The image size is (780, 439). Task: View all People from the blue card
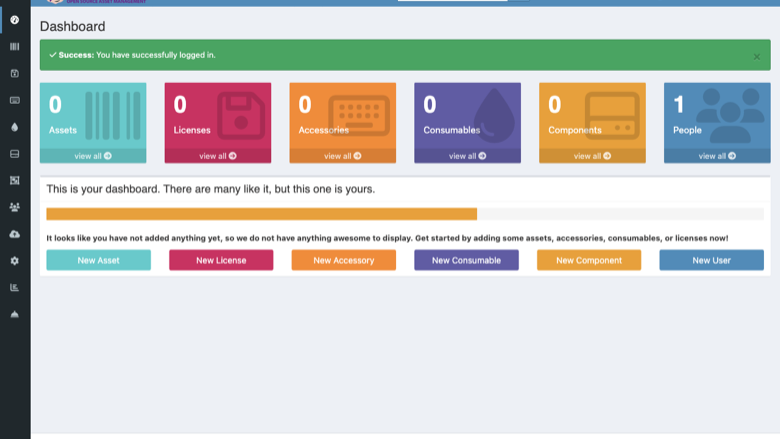(x=717, y=156)
